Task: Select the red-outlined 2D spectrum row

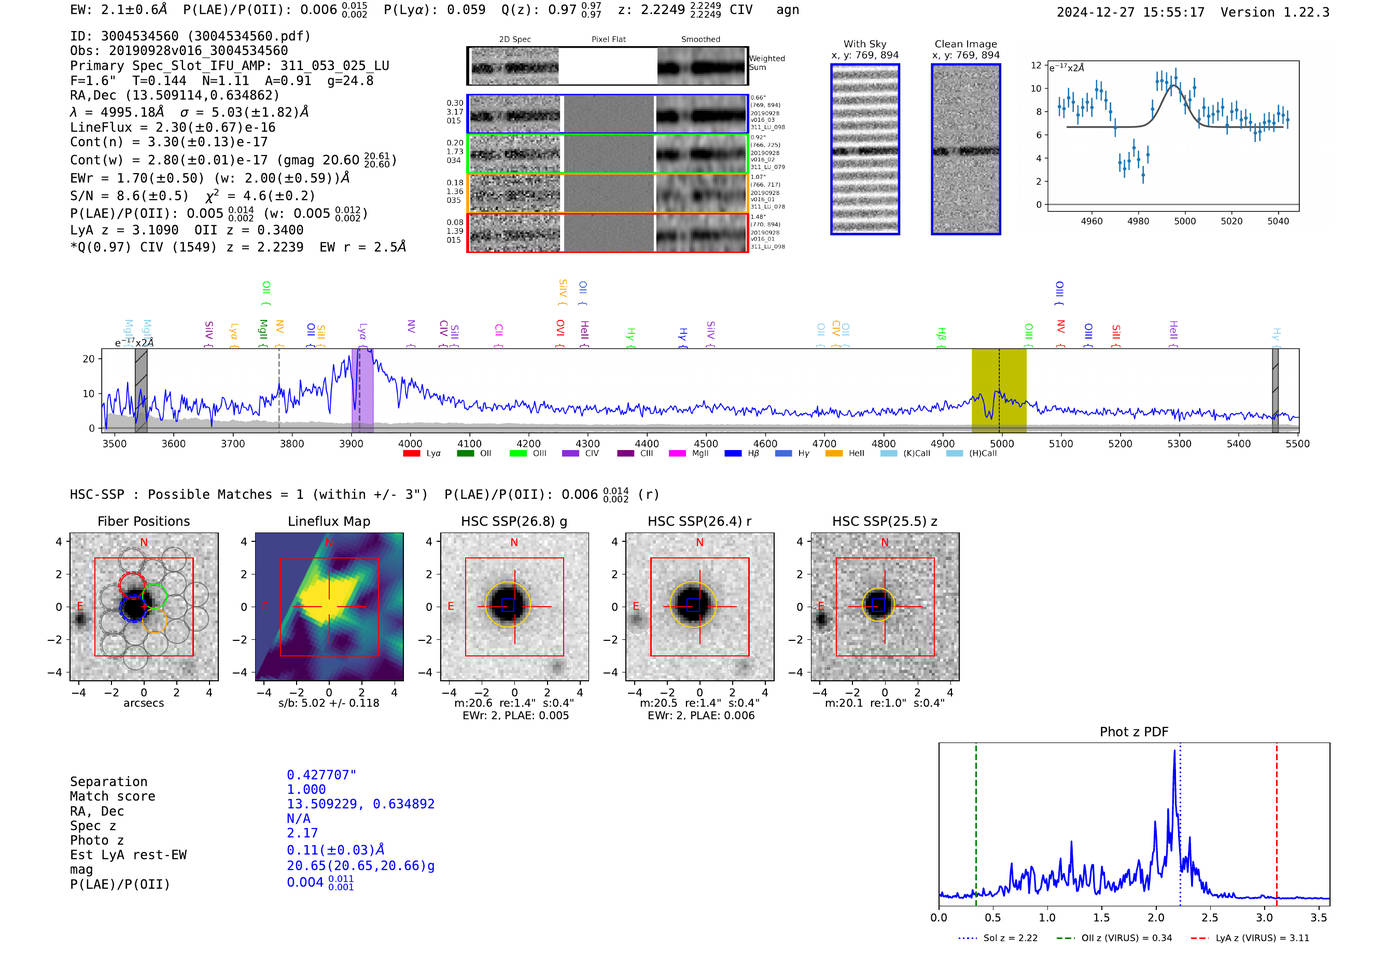Action: click(607, 232)
